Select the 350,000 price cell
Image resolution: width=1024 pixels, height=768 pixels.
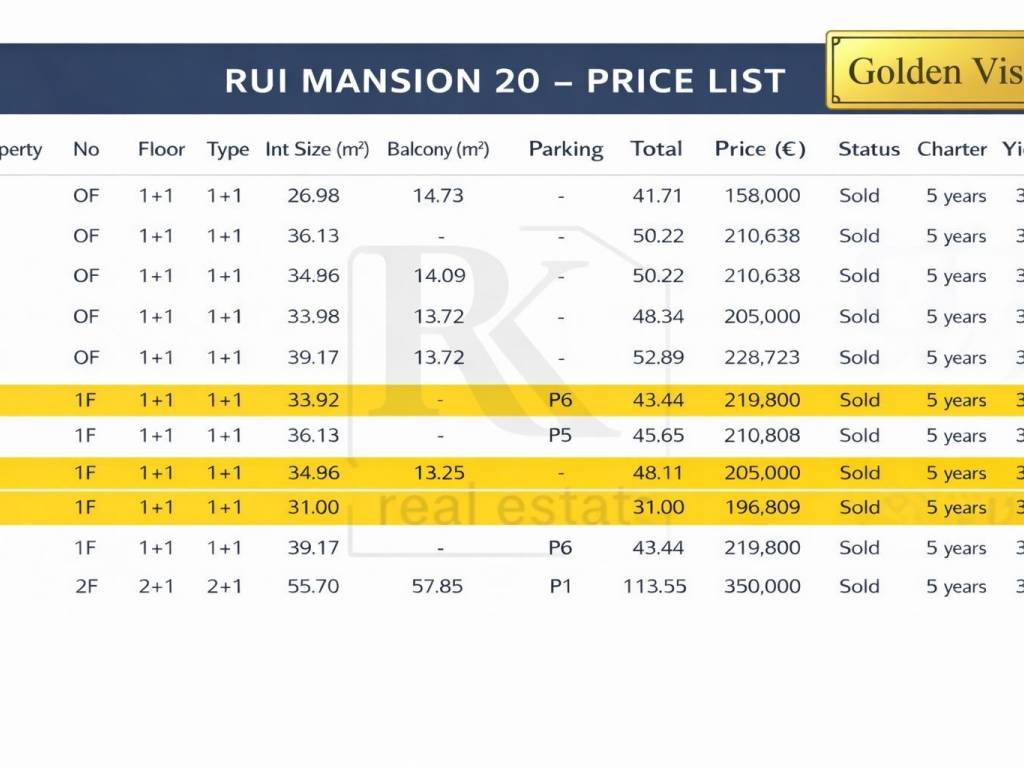pos(762,586)
